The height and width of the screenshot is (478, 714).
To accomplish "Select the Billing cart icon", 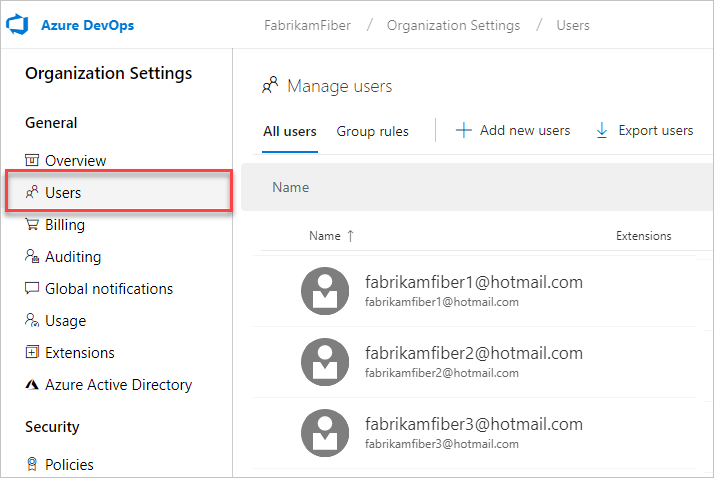I will pos(32,224).
